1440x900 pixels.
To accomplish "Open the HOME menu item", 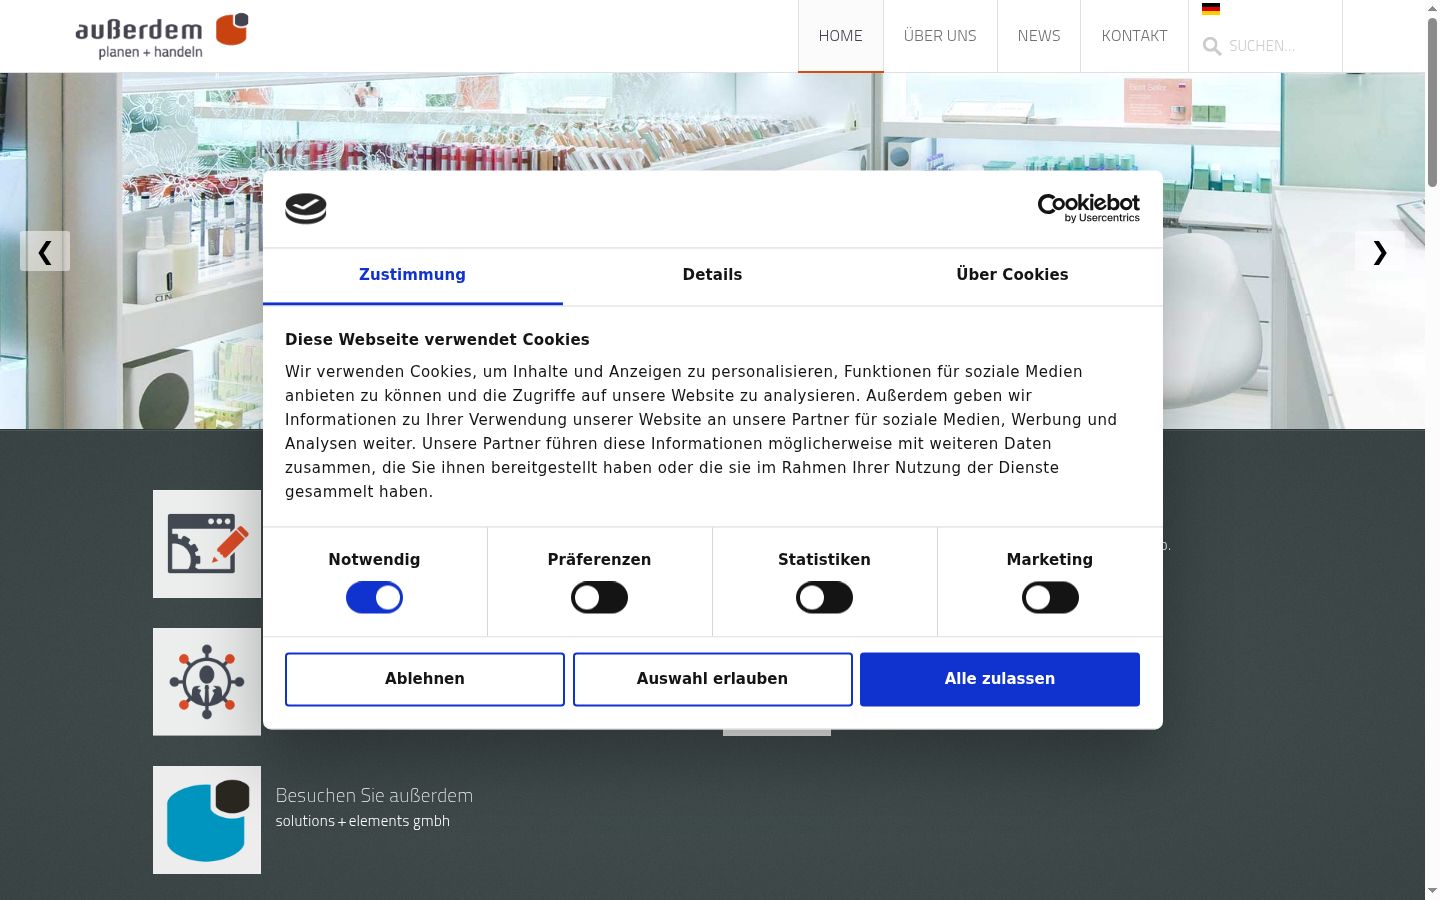I will coord(840,36).
